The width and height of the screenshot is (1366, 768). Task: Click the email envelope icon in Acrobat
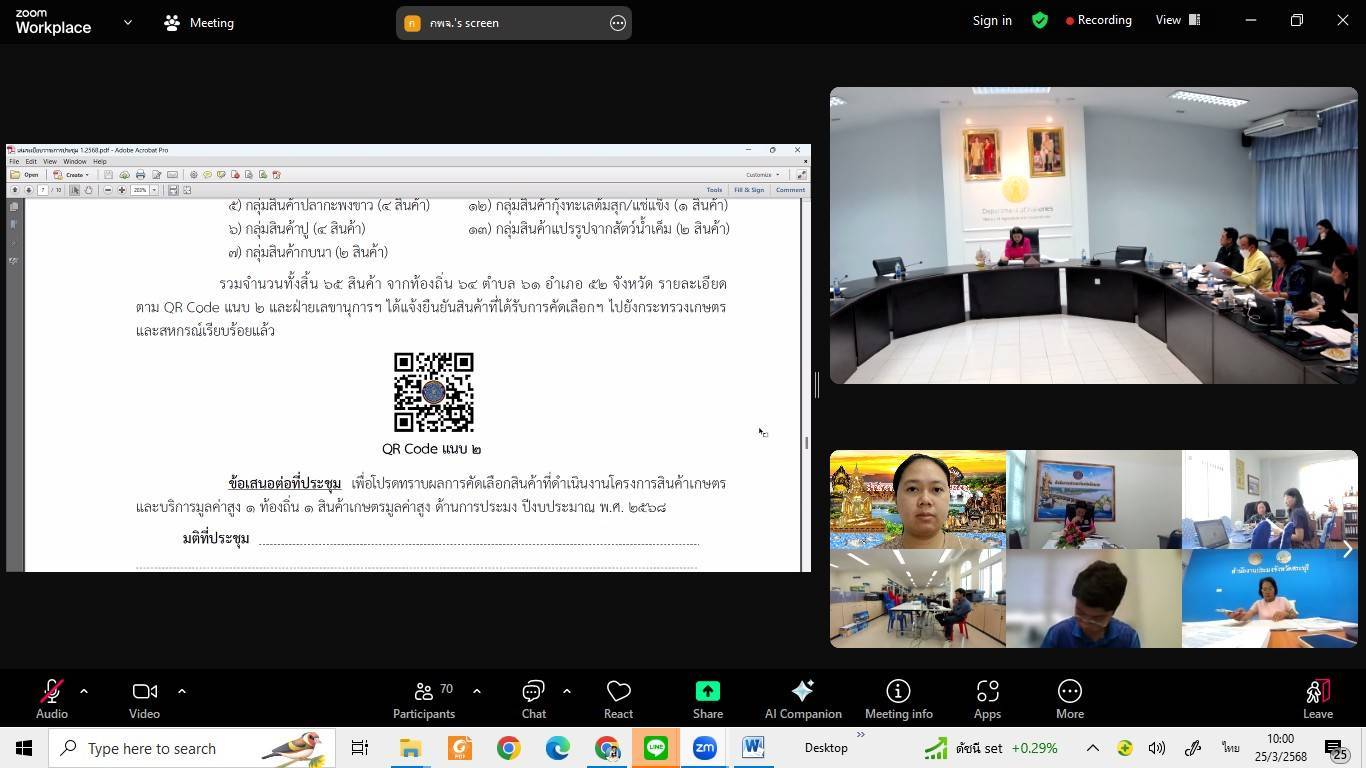(x=172, y=175)
